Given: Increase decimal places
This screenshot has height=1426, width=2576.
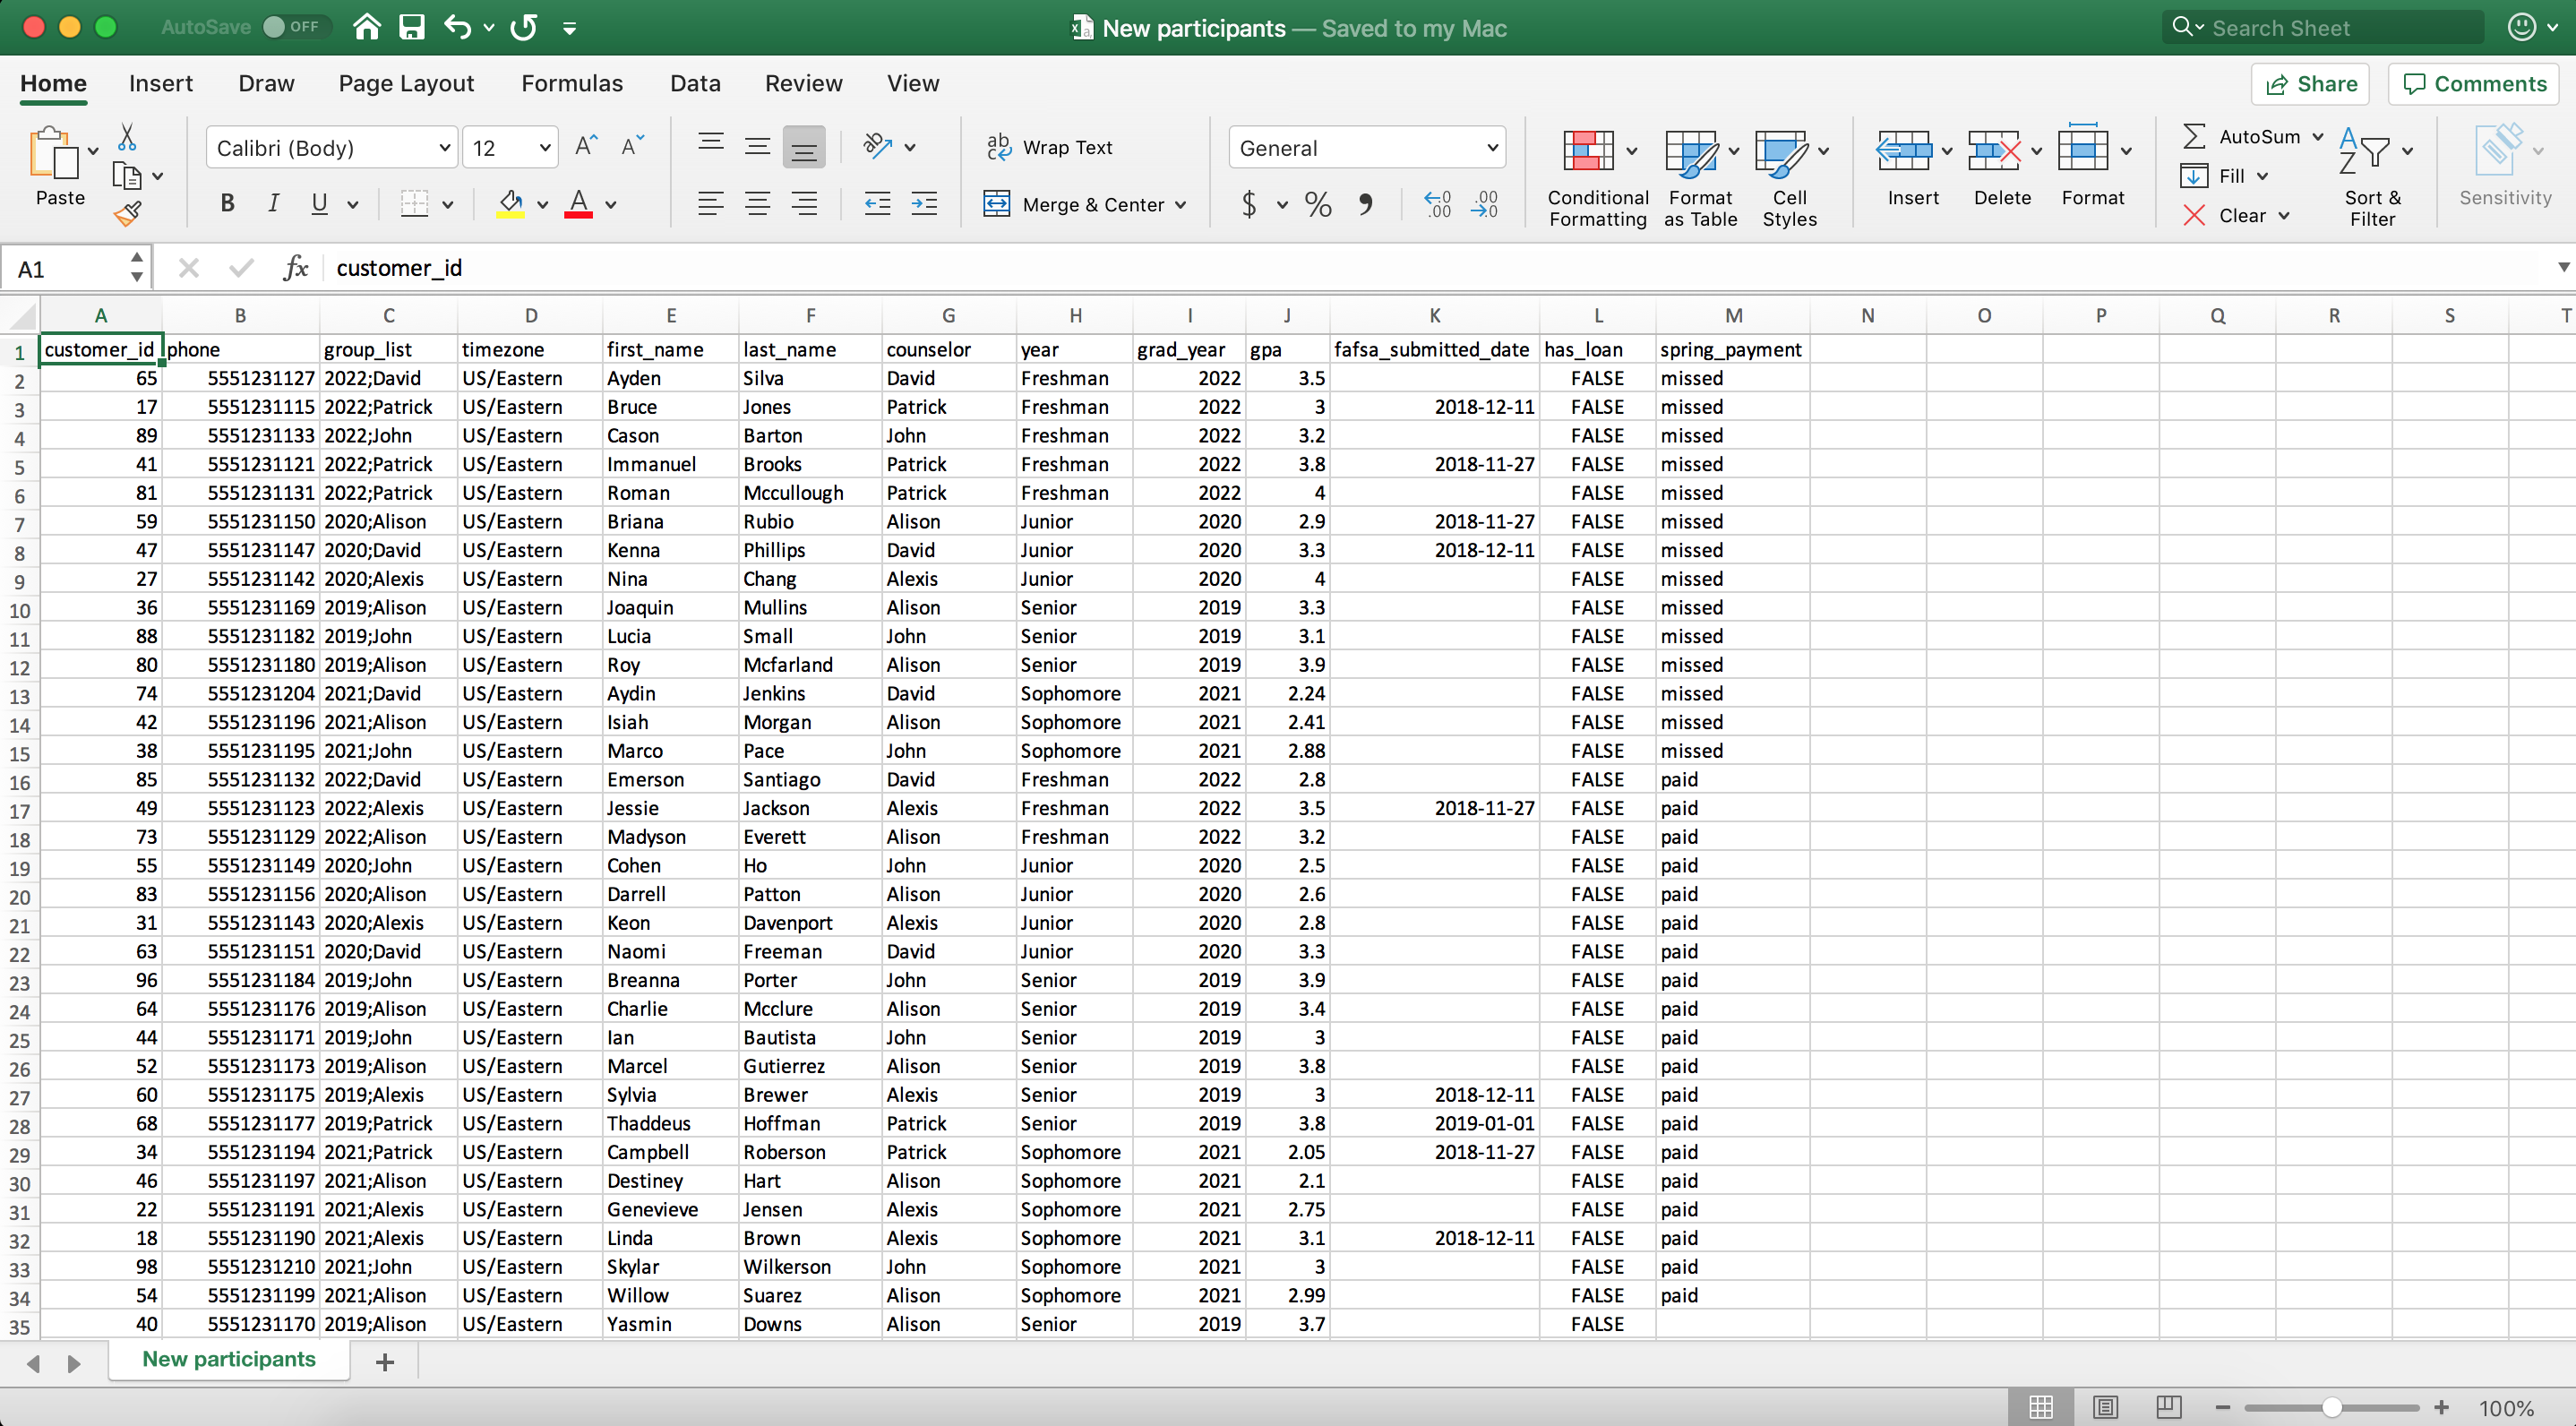Looking at the screenshot, I should coord(1437,205).
